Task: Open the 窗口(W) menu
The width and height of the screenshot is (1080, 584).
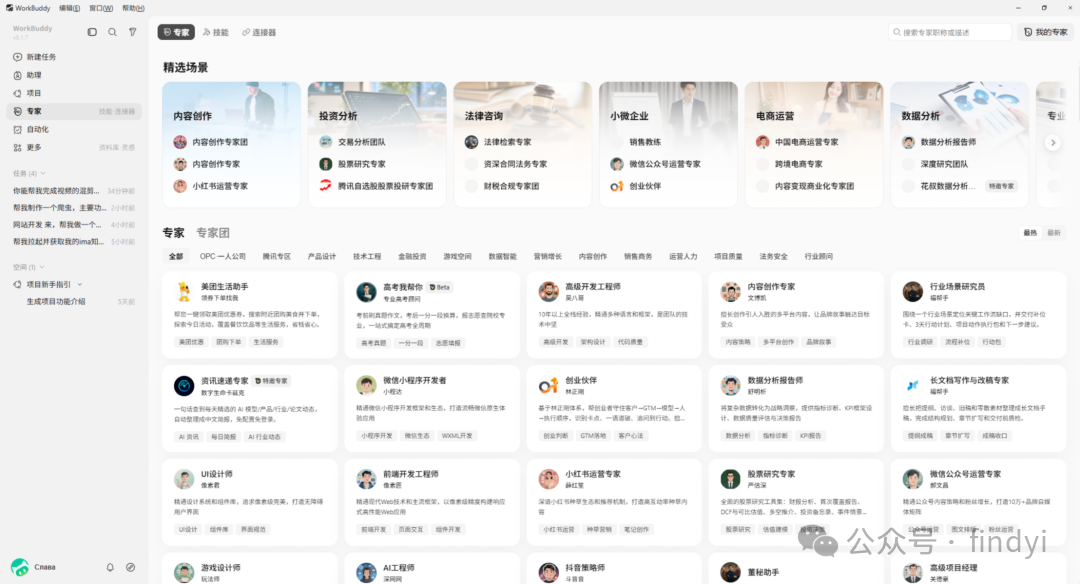Action: tap(101, 8)
